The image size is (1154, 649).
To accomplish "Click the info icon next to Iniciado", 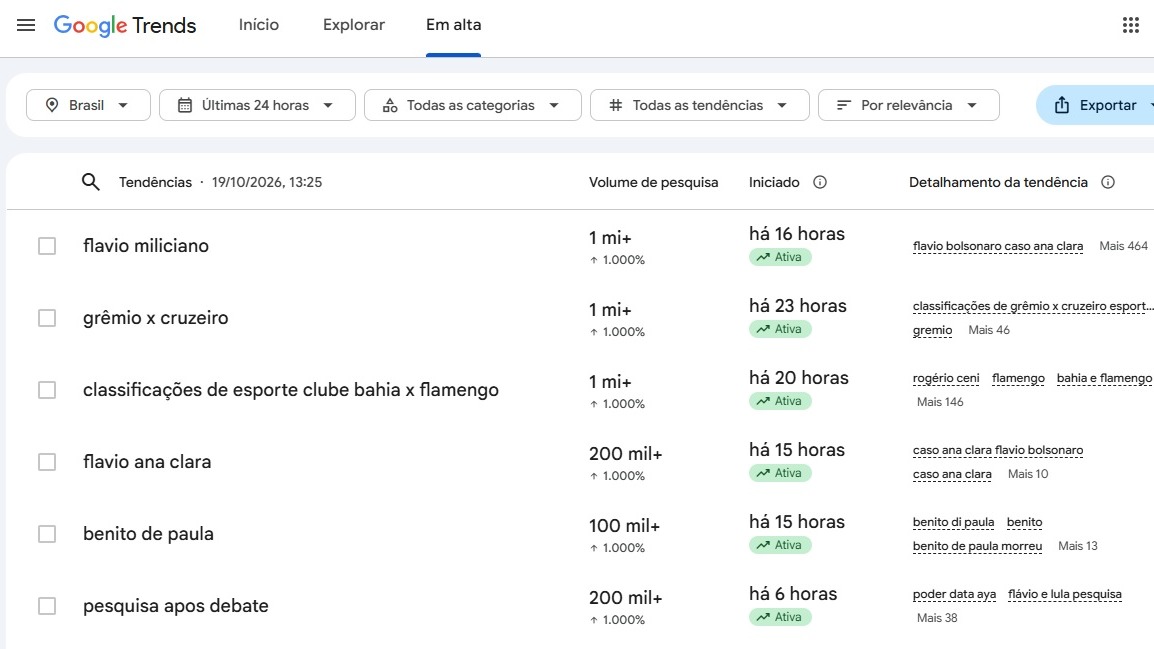I will pos(820,182).
